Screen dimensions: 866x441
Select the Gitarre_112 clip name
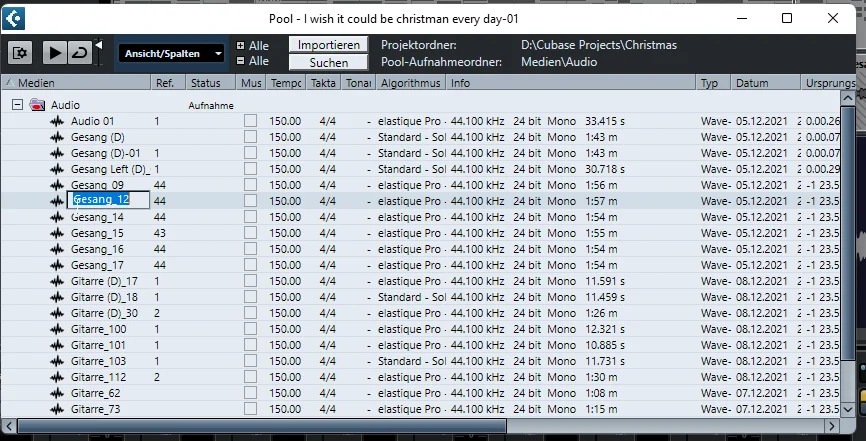click(x=99, y=377)
